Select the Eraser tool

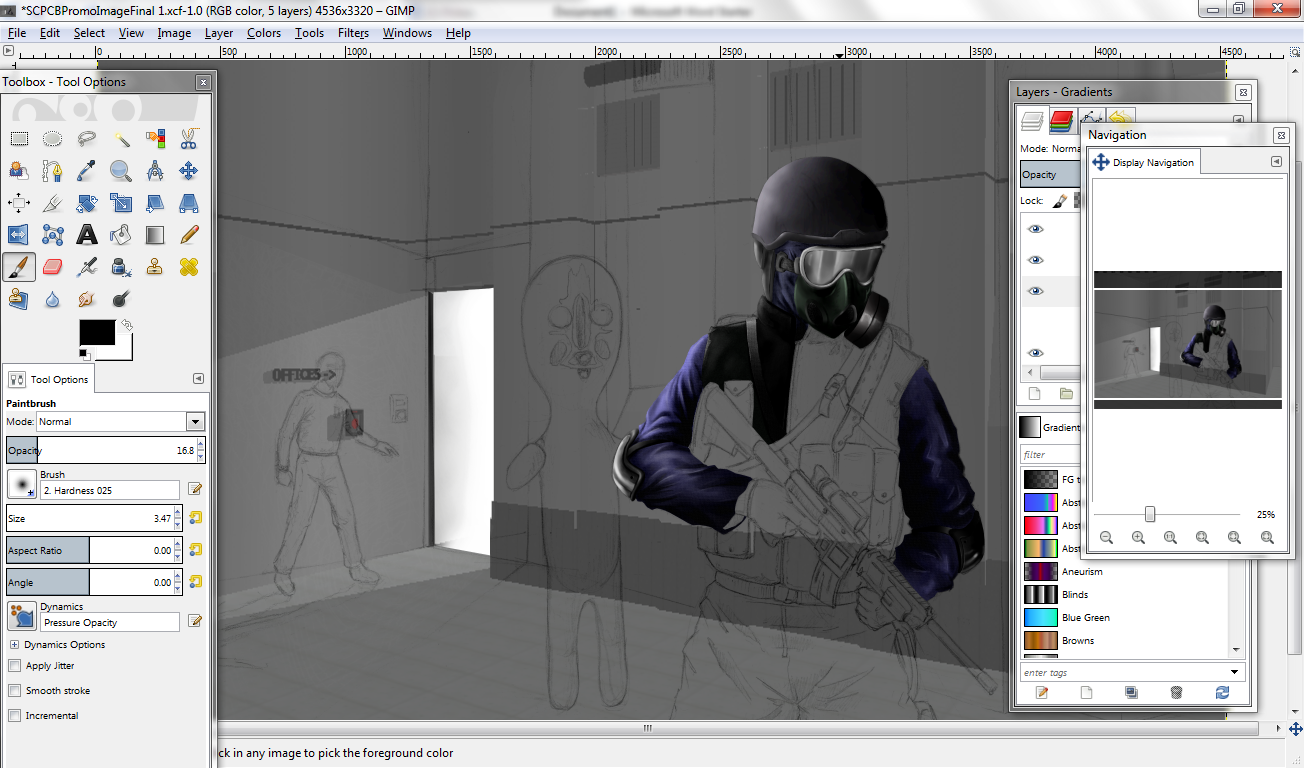tap(51, 267)
